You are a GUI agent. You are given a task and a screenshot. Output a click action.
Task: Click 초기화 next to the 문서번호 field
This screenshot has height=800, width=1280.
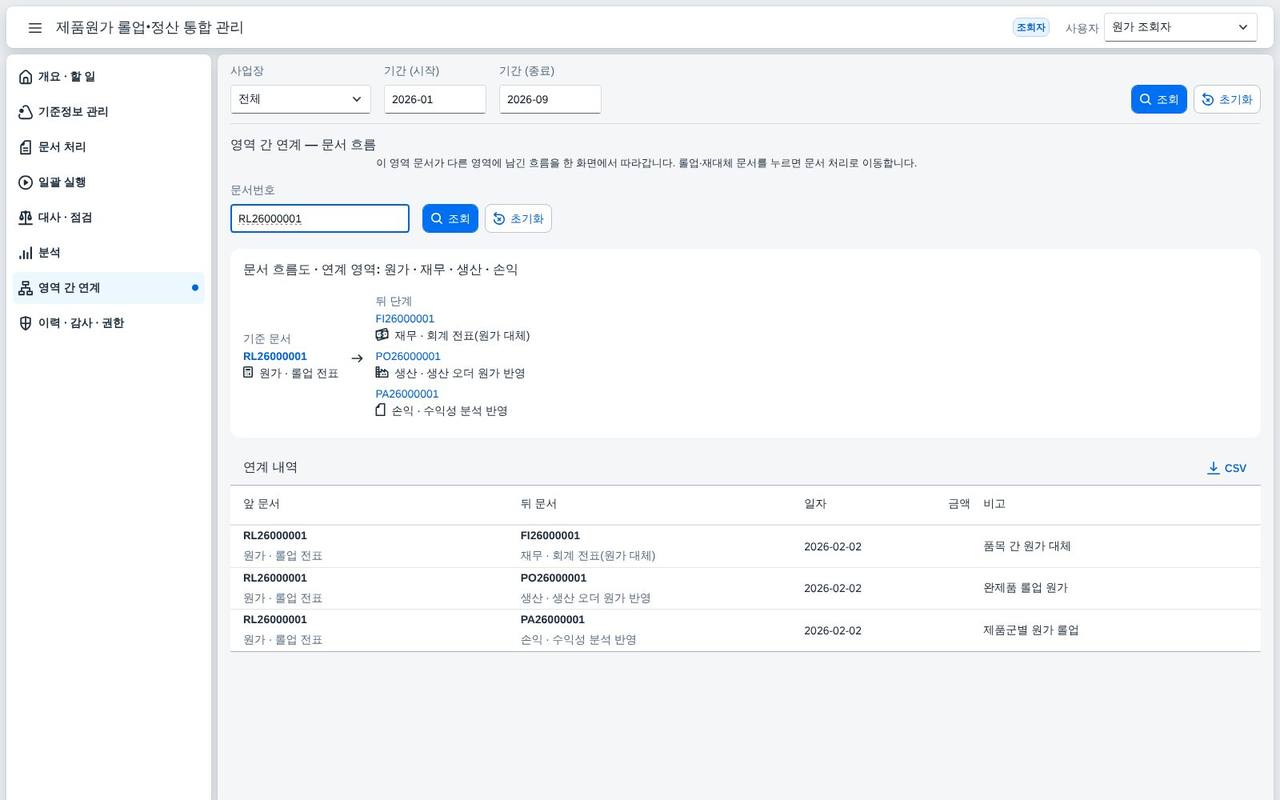tap(518, 218)
